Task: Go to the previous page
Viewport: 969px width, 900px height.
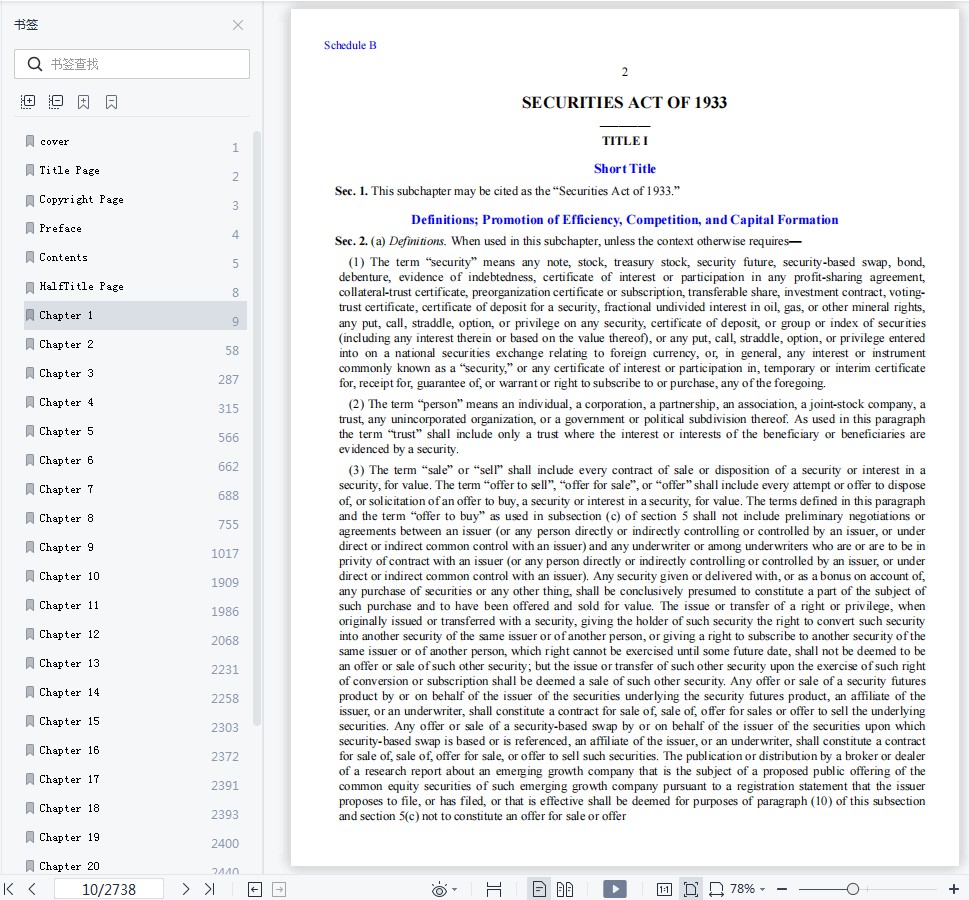Action: (32, 889)
